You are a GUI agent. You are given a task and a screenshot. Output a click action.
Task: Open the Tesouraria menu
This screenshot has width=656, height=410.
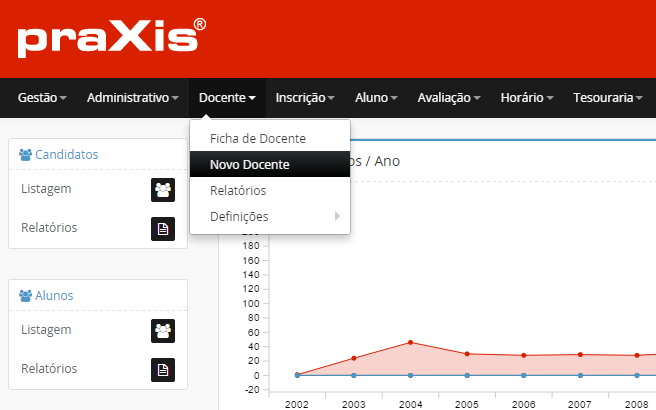(609, 98)
